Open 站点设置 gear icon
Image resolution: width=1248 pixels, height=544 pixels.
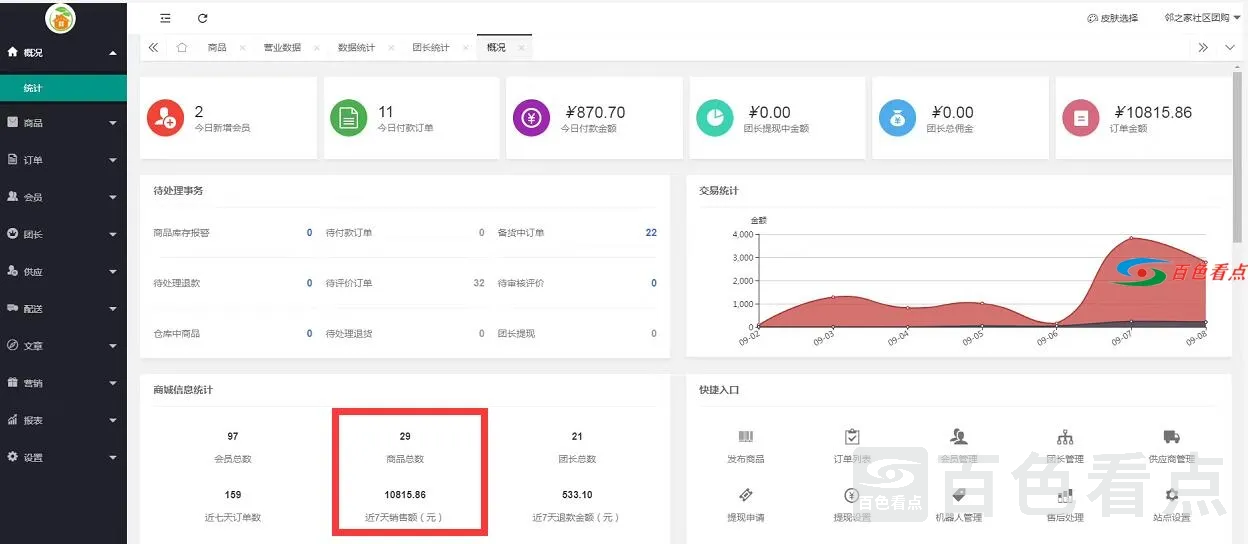click(x=1171, y=495)
